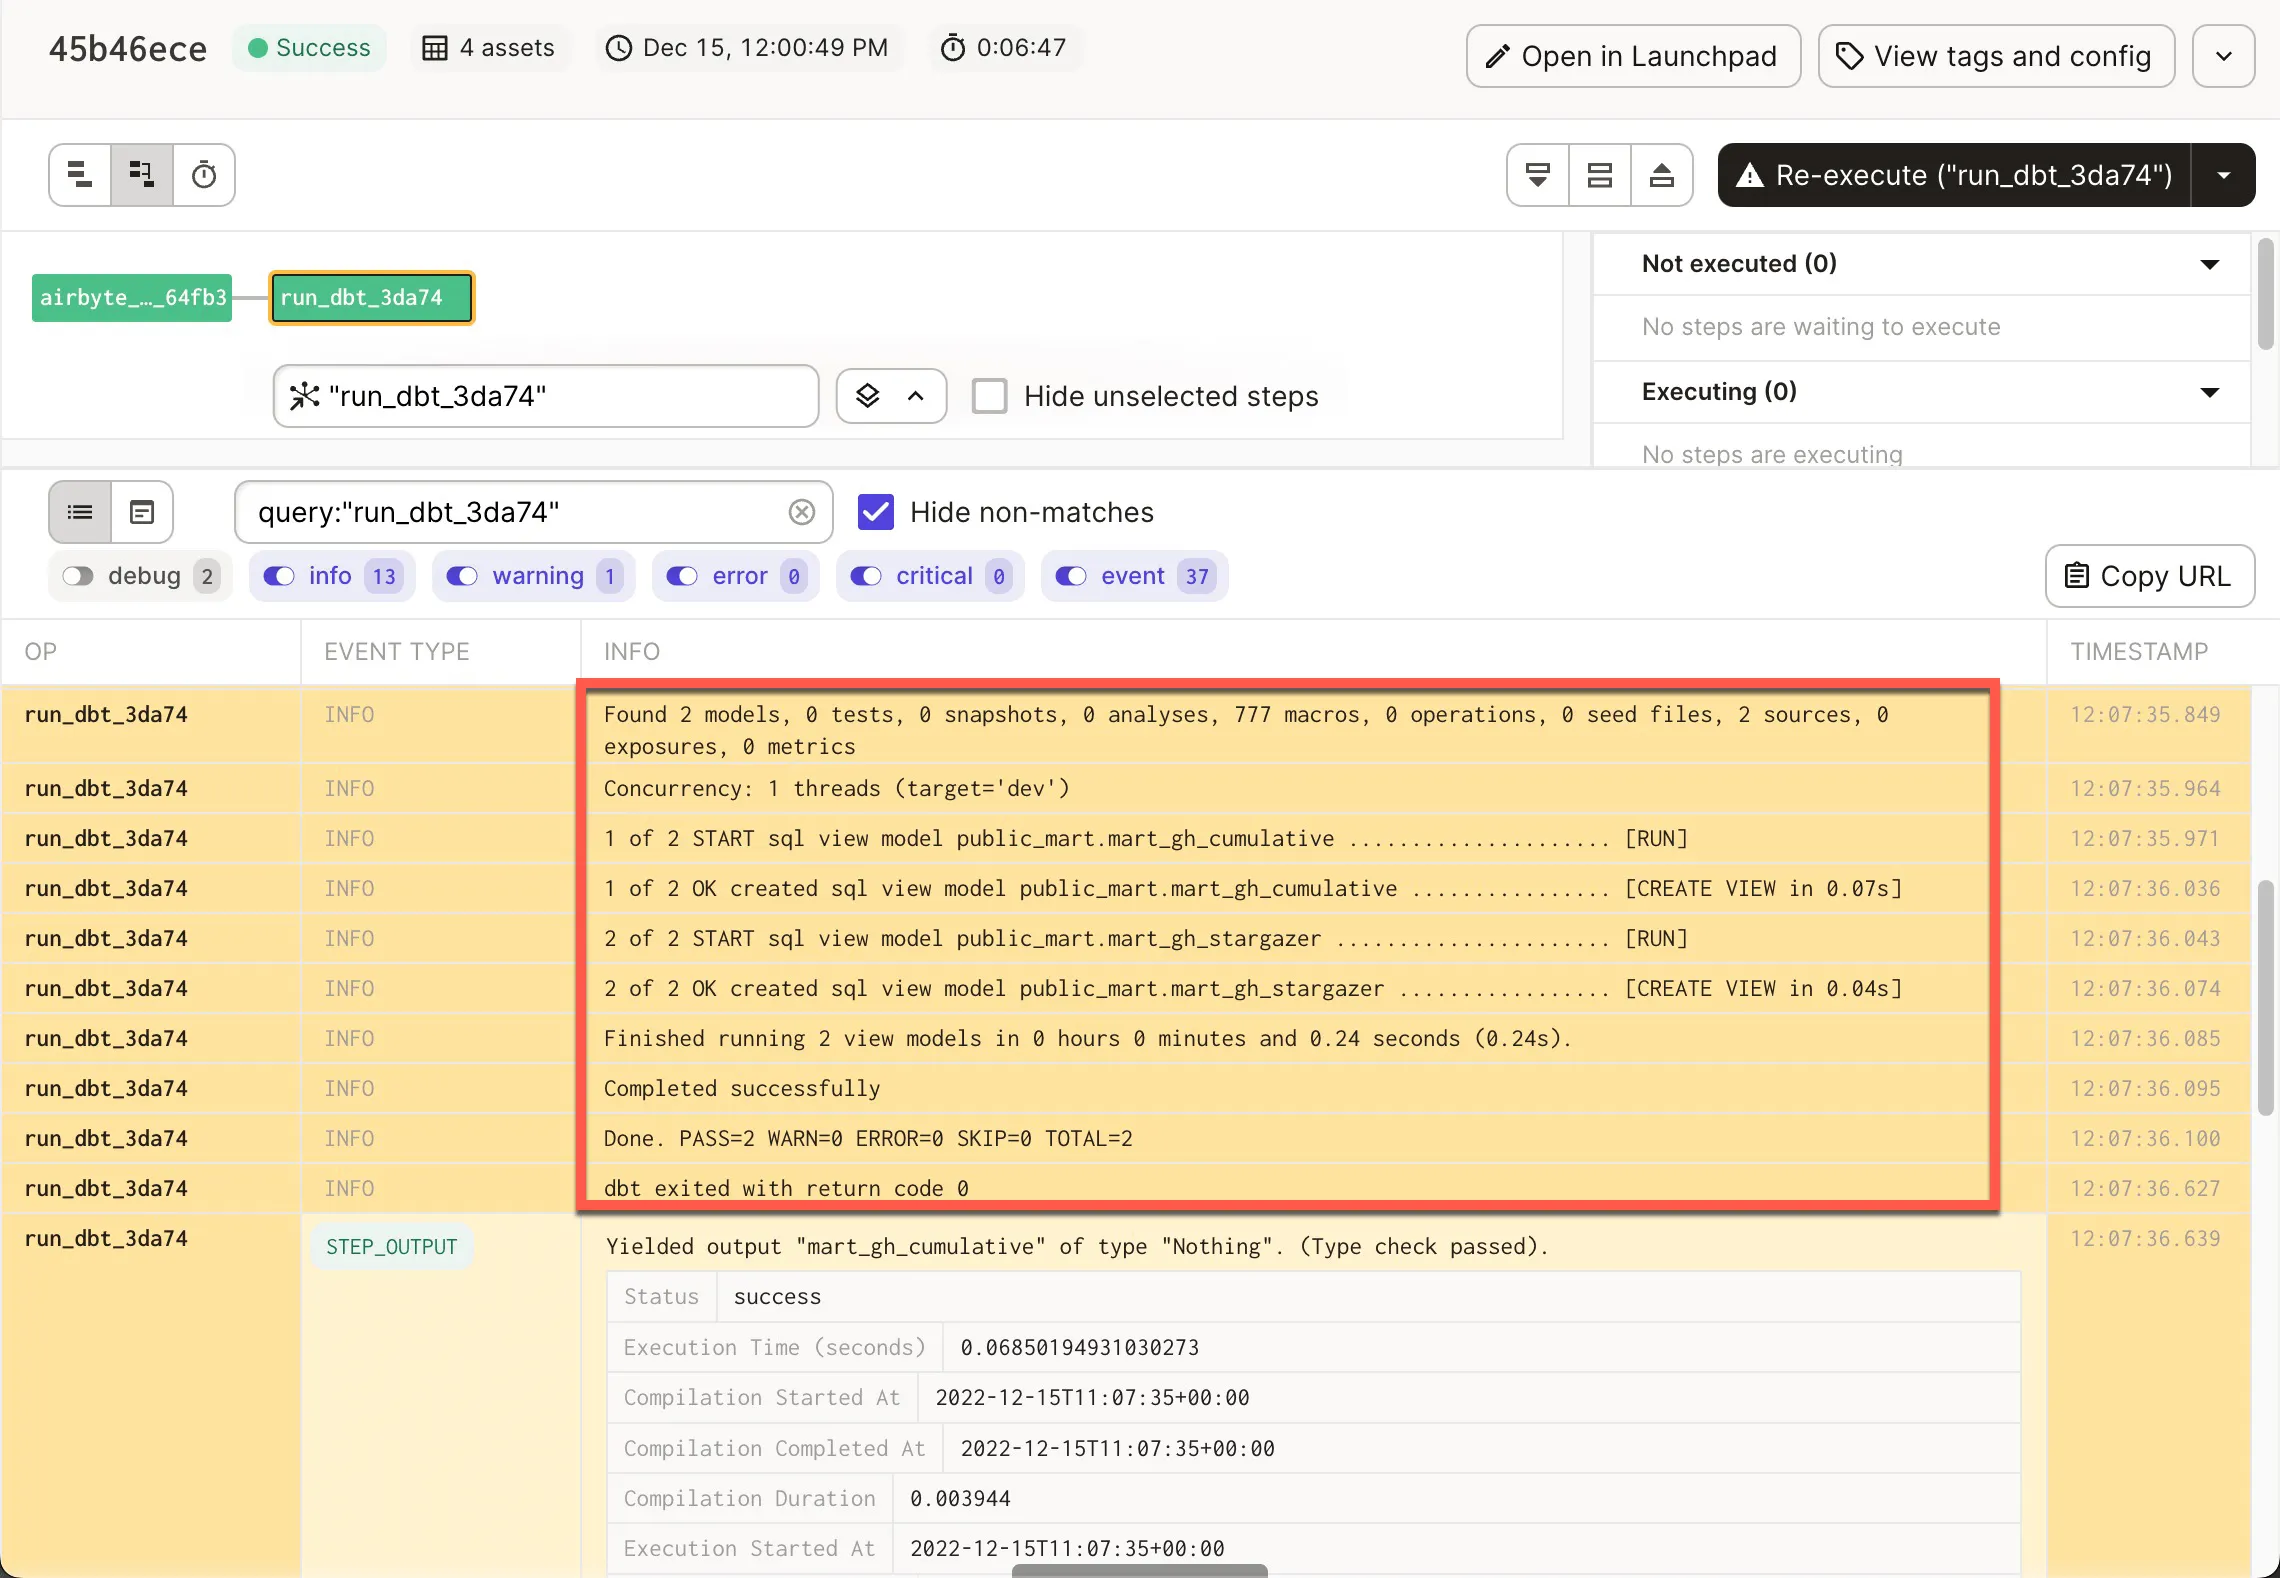This screenshot has height=1578, width=2280.
Task: Switch to the Gantt flat view icon
Action: click(x=80, y=175)
